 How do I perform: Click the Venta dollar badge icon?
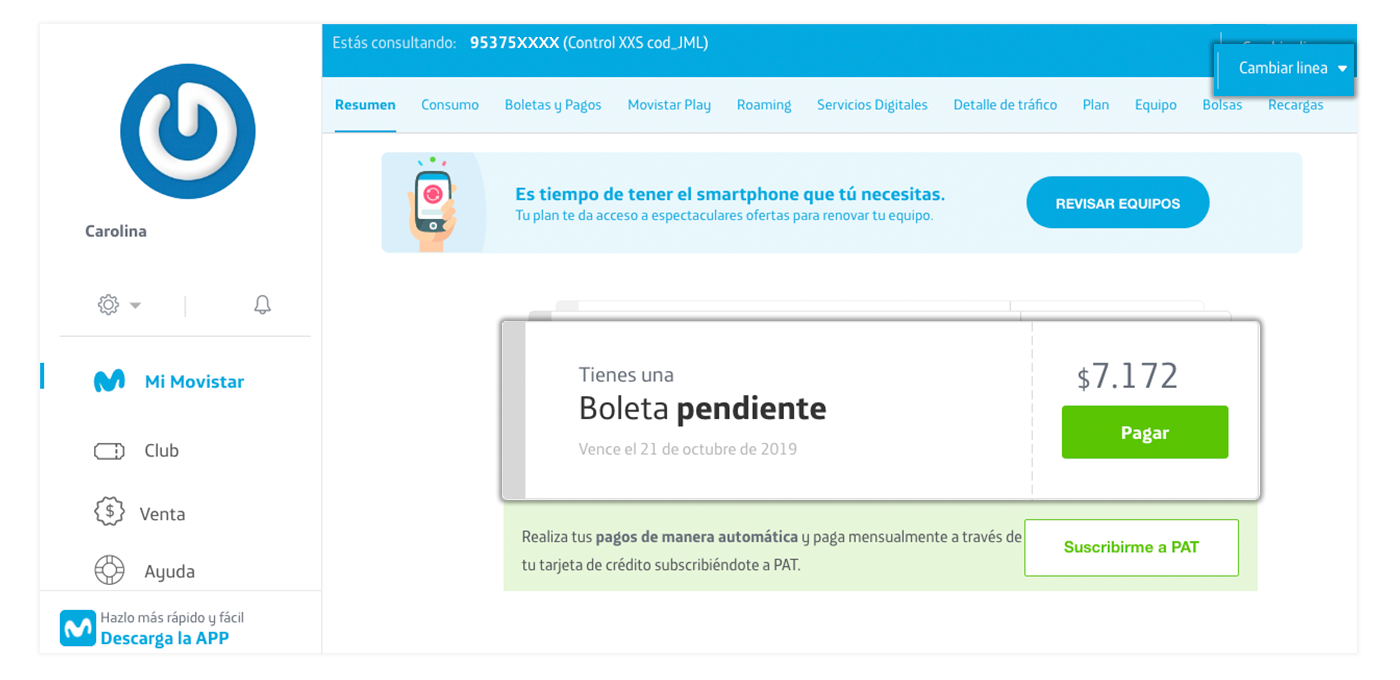(109, 512)
